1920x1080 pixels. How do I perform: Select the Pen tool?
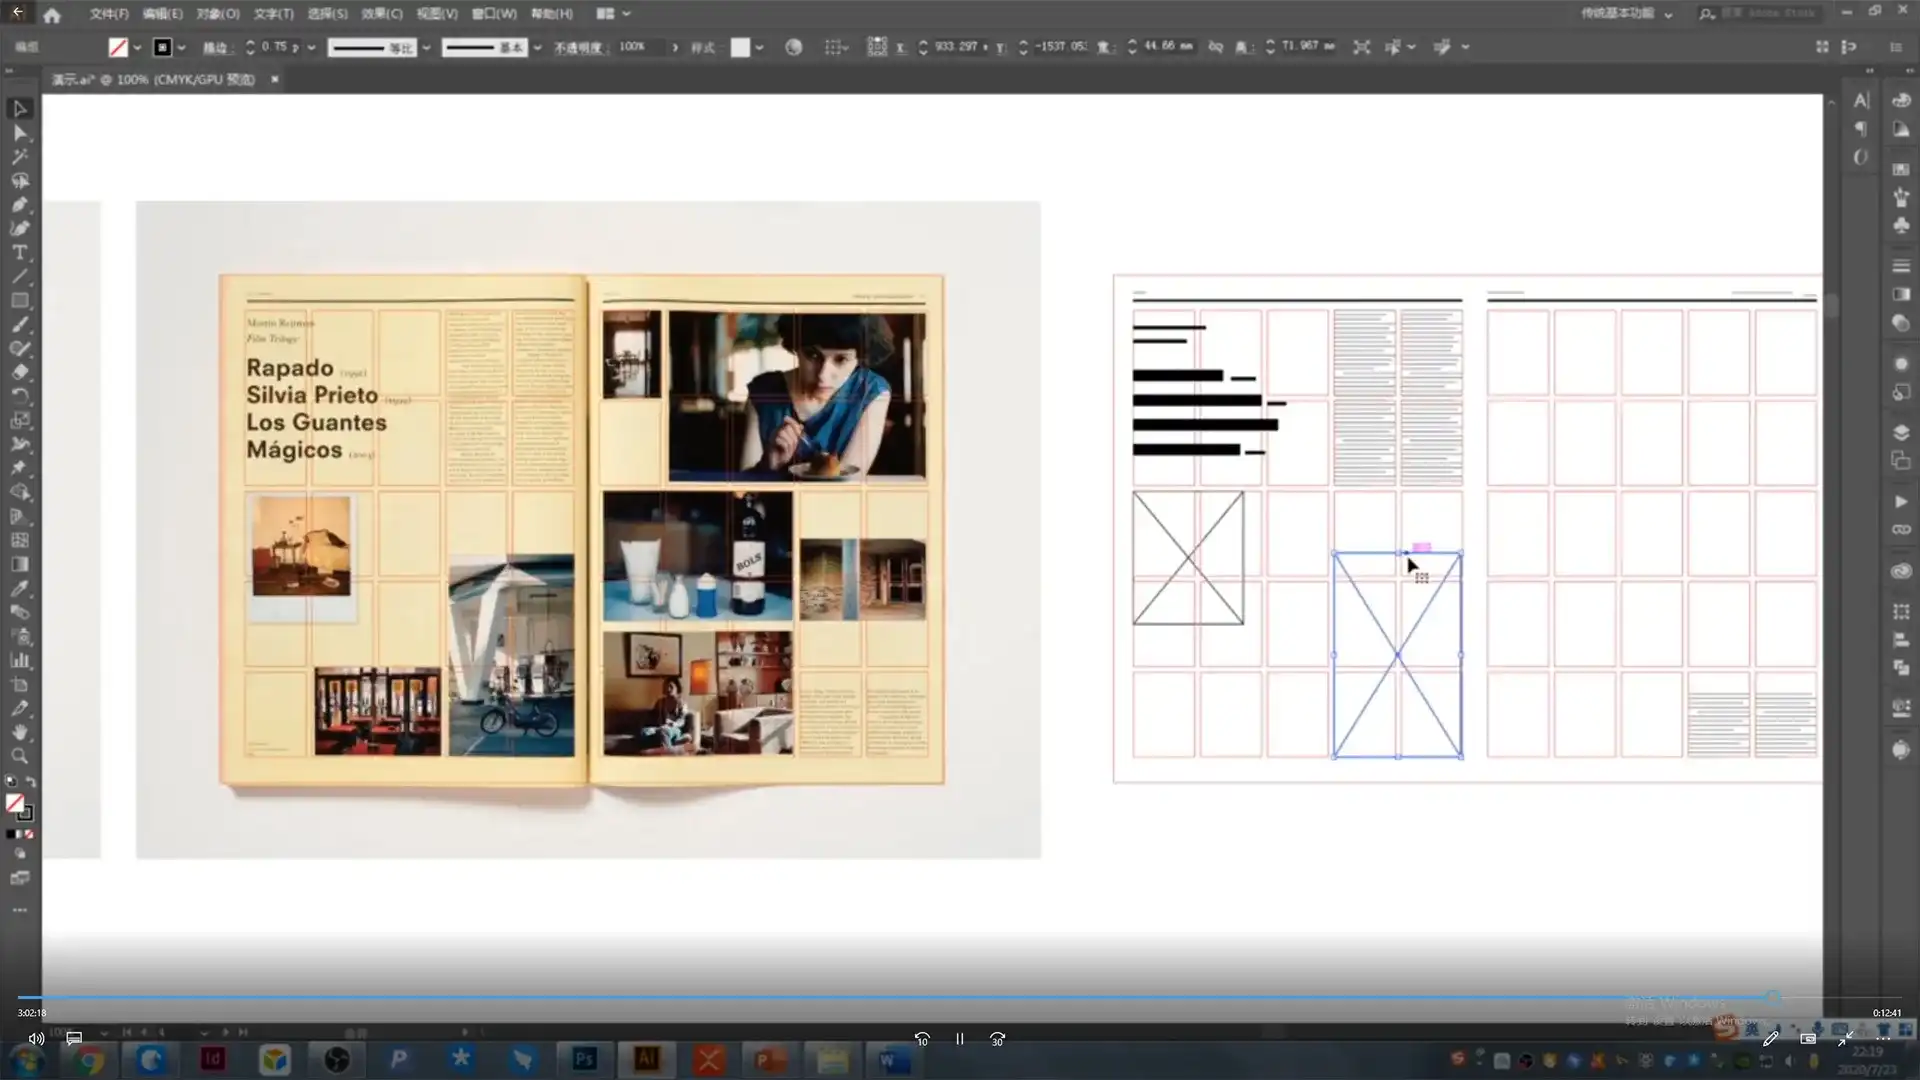(19, 204)
